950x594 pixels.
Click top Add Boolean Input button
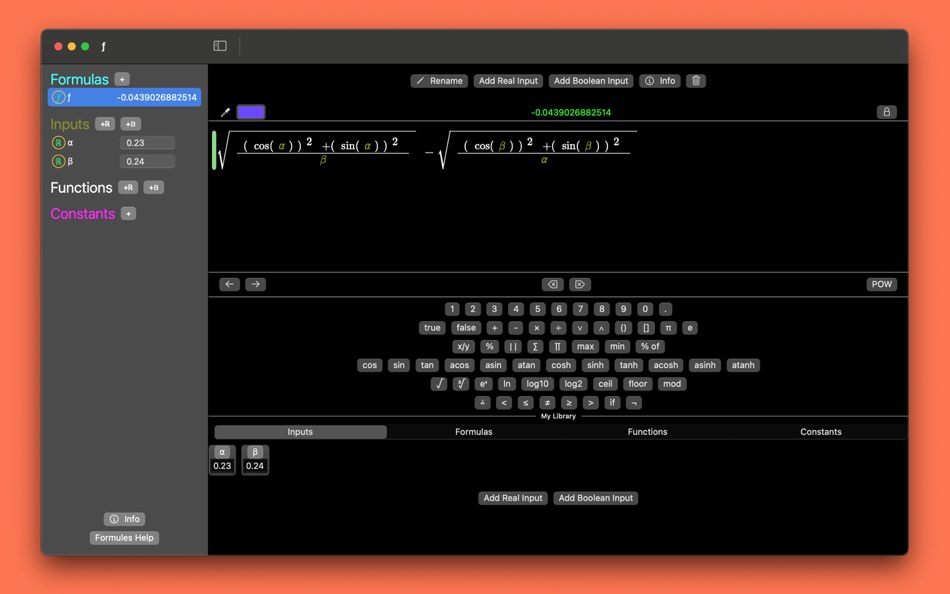[x=591, y=81]
